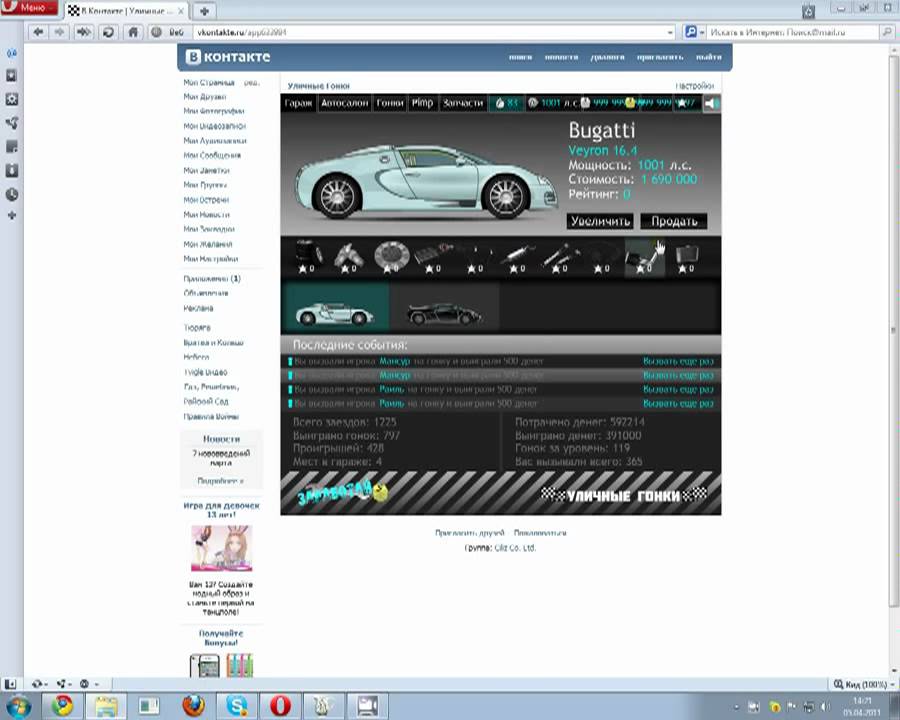Go back in browser history

[38, 32]
